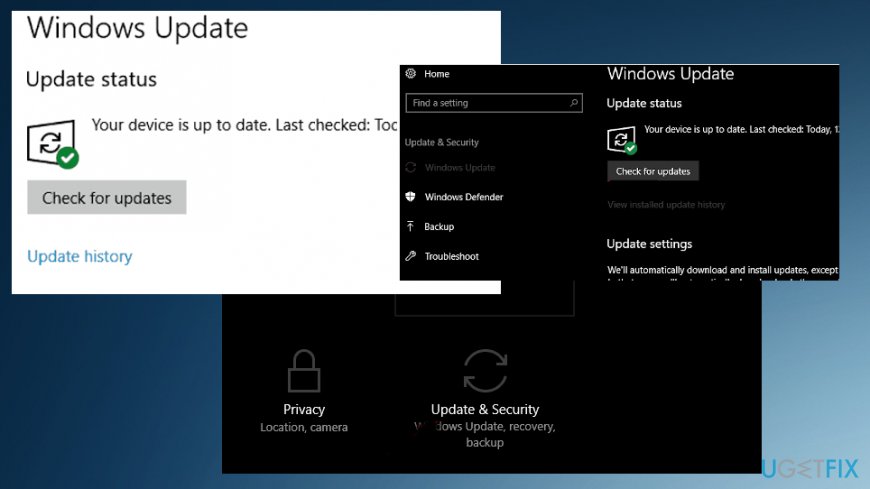The width and height of the screenshot is (870, 489).
Task: Open Windows Defender section
Action: (x=464, y=197)
